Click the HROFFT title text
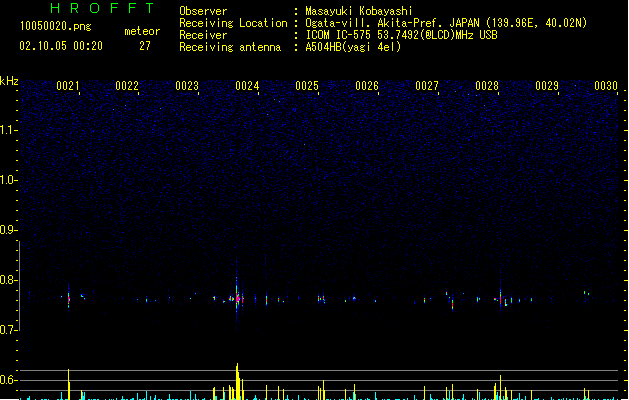The width and height of the screenshot is (629, 400). click(102, 8)
